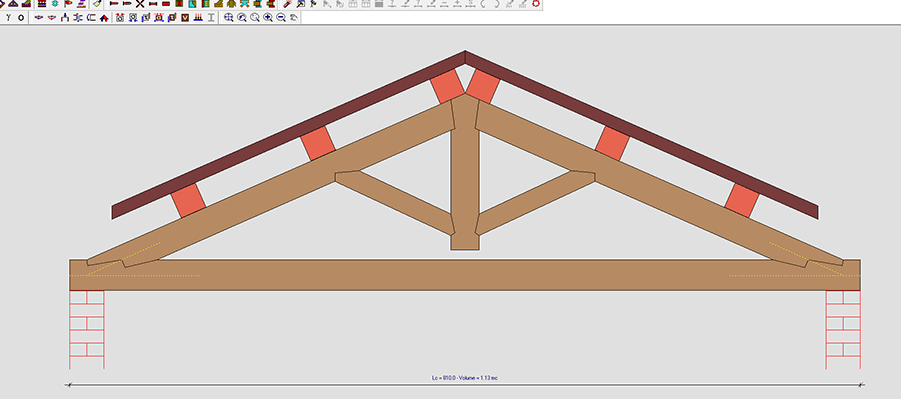This screenshot has height=399, width=901.
Task: Click the black X delete icon
Action: coord(140,3)
